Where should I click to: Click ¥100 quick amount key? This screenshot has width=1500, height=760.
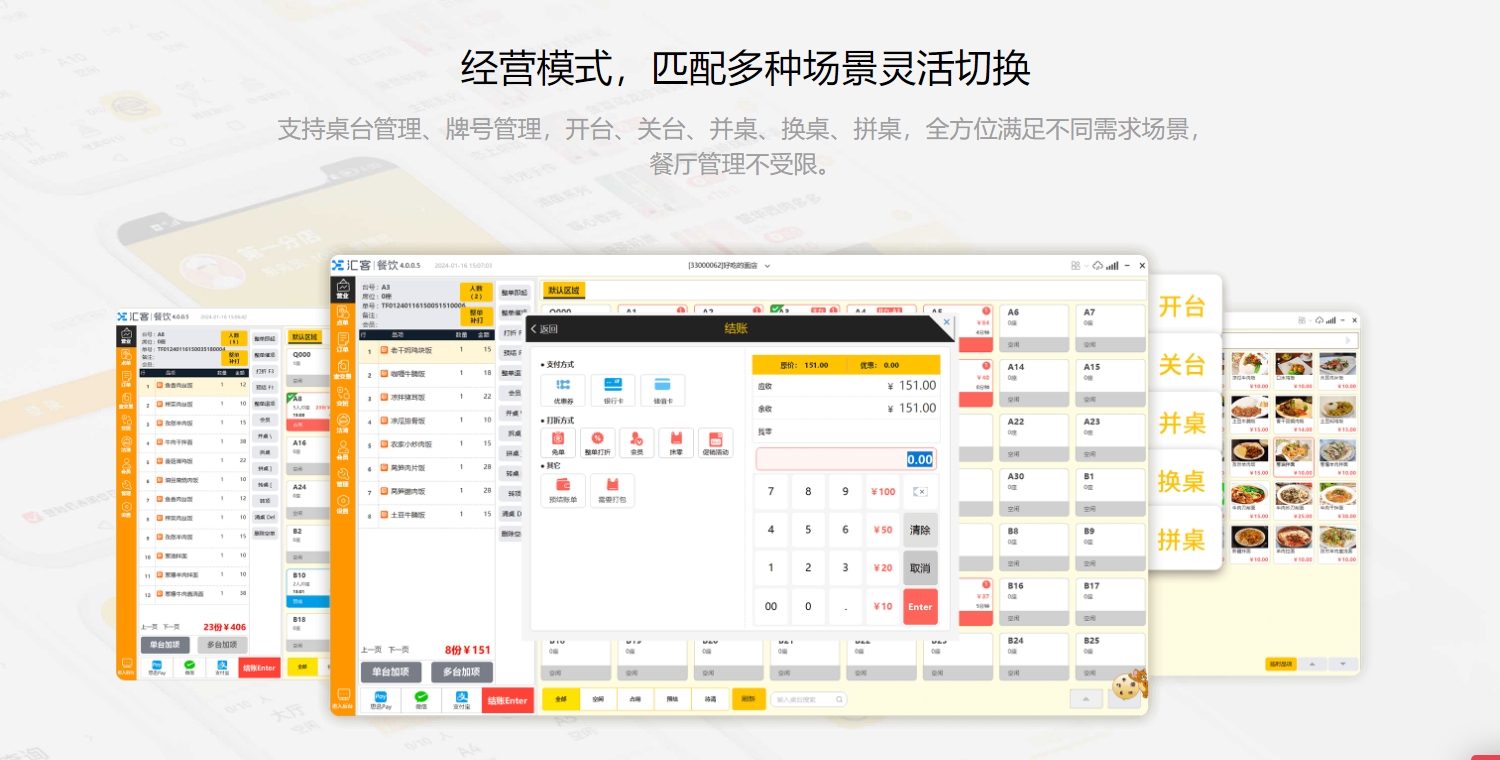click(883, 491)
